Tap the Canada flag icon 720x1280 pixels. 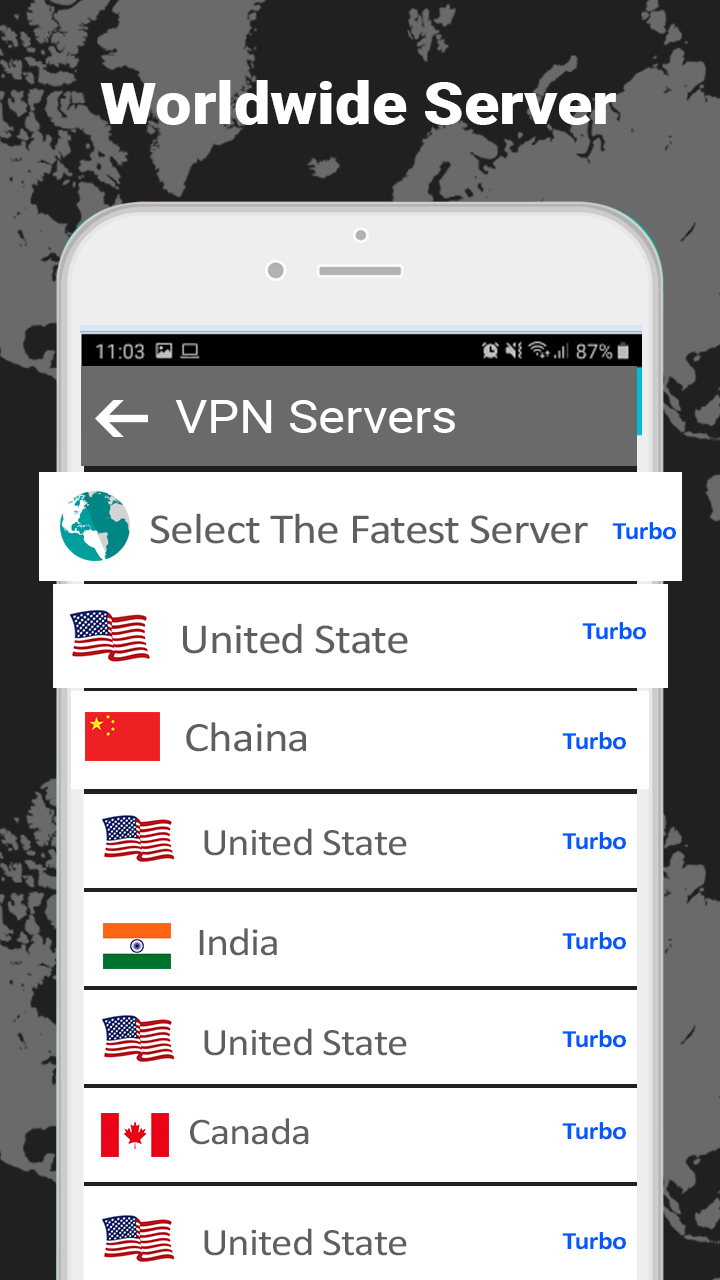coord(135,1135)
